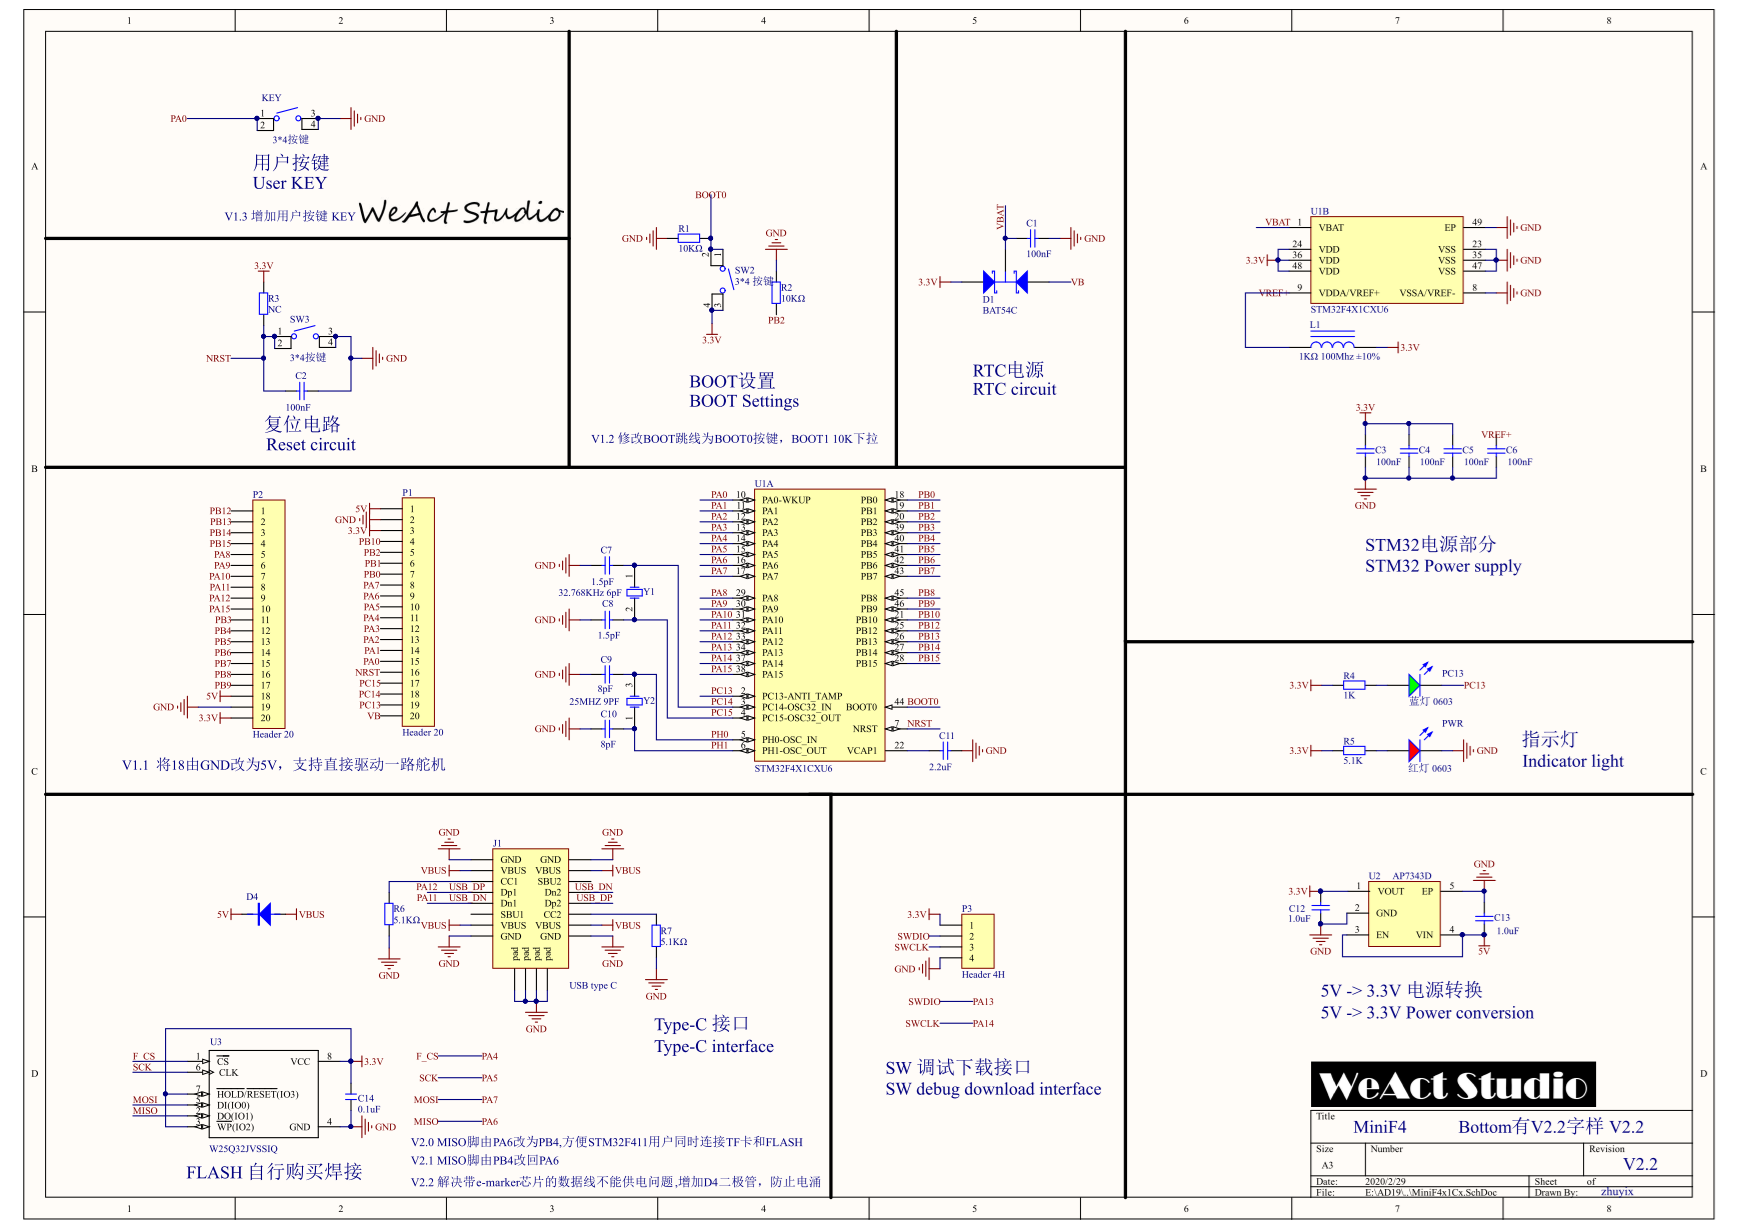This screenshot has height=1230, width=1737.
Task: Click resistor R1 10KΩ near BOOT0
Action: (x=688, y=238)
